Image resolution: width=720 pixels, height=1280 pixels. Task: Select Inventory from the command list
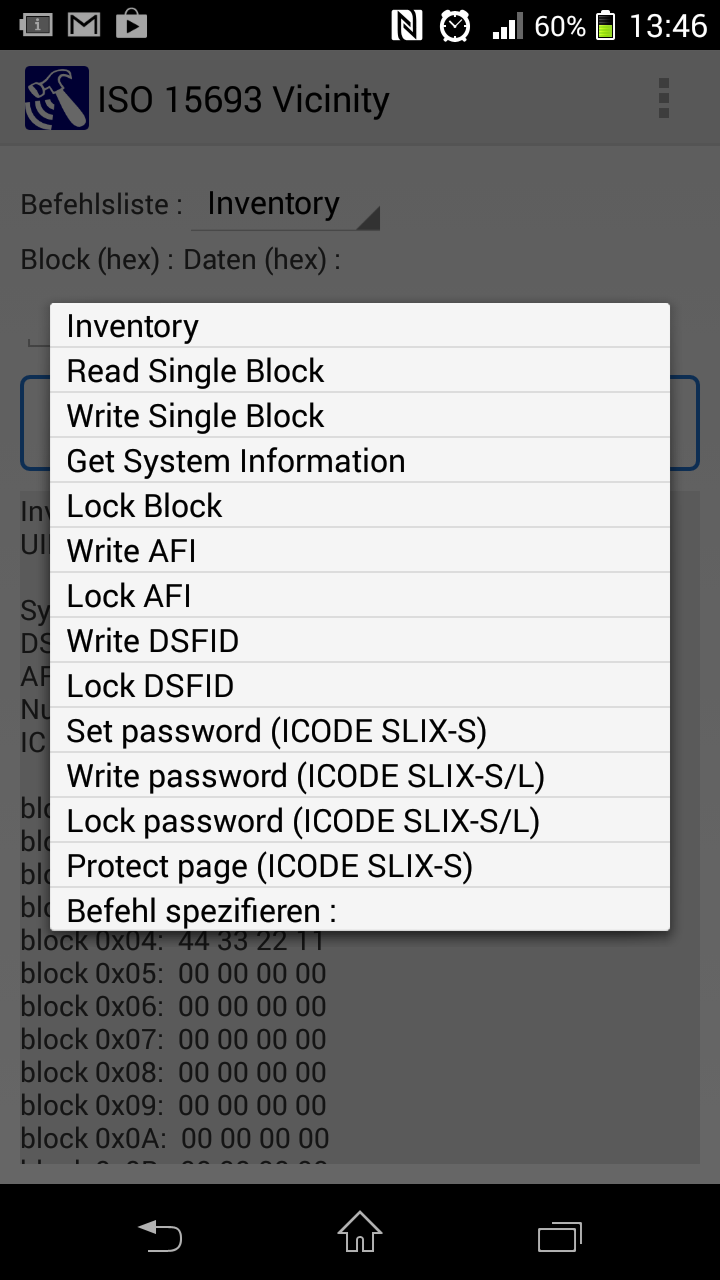(360, 327)
